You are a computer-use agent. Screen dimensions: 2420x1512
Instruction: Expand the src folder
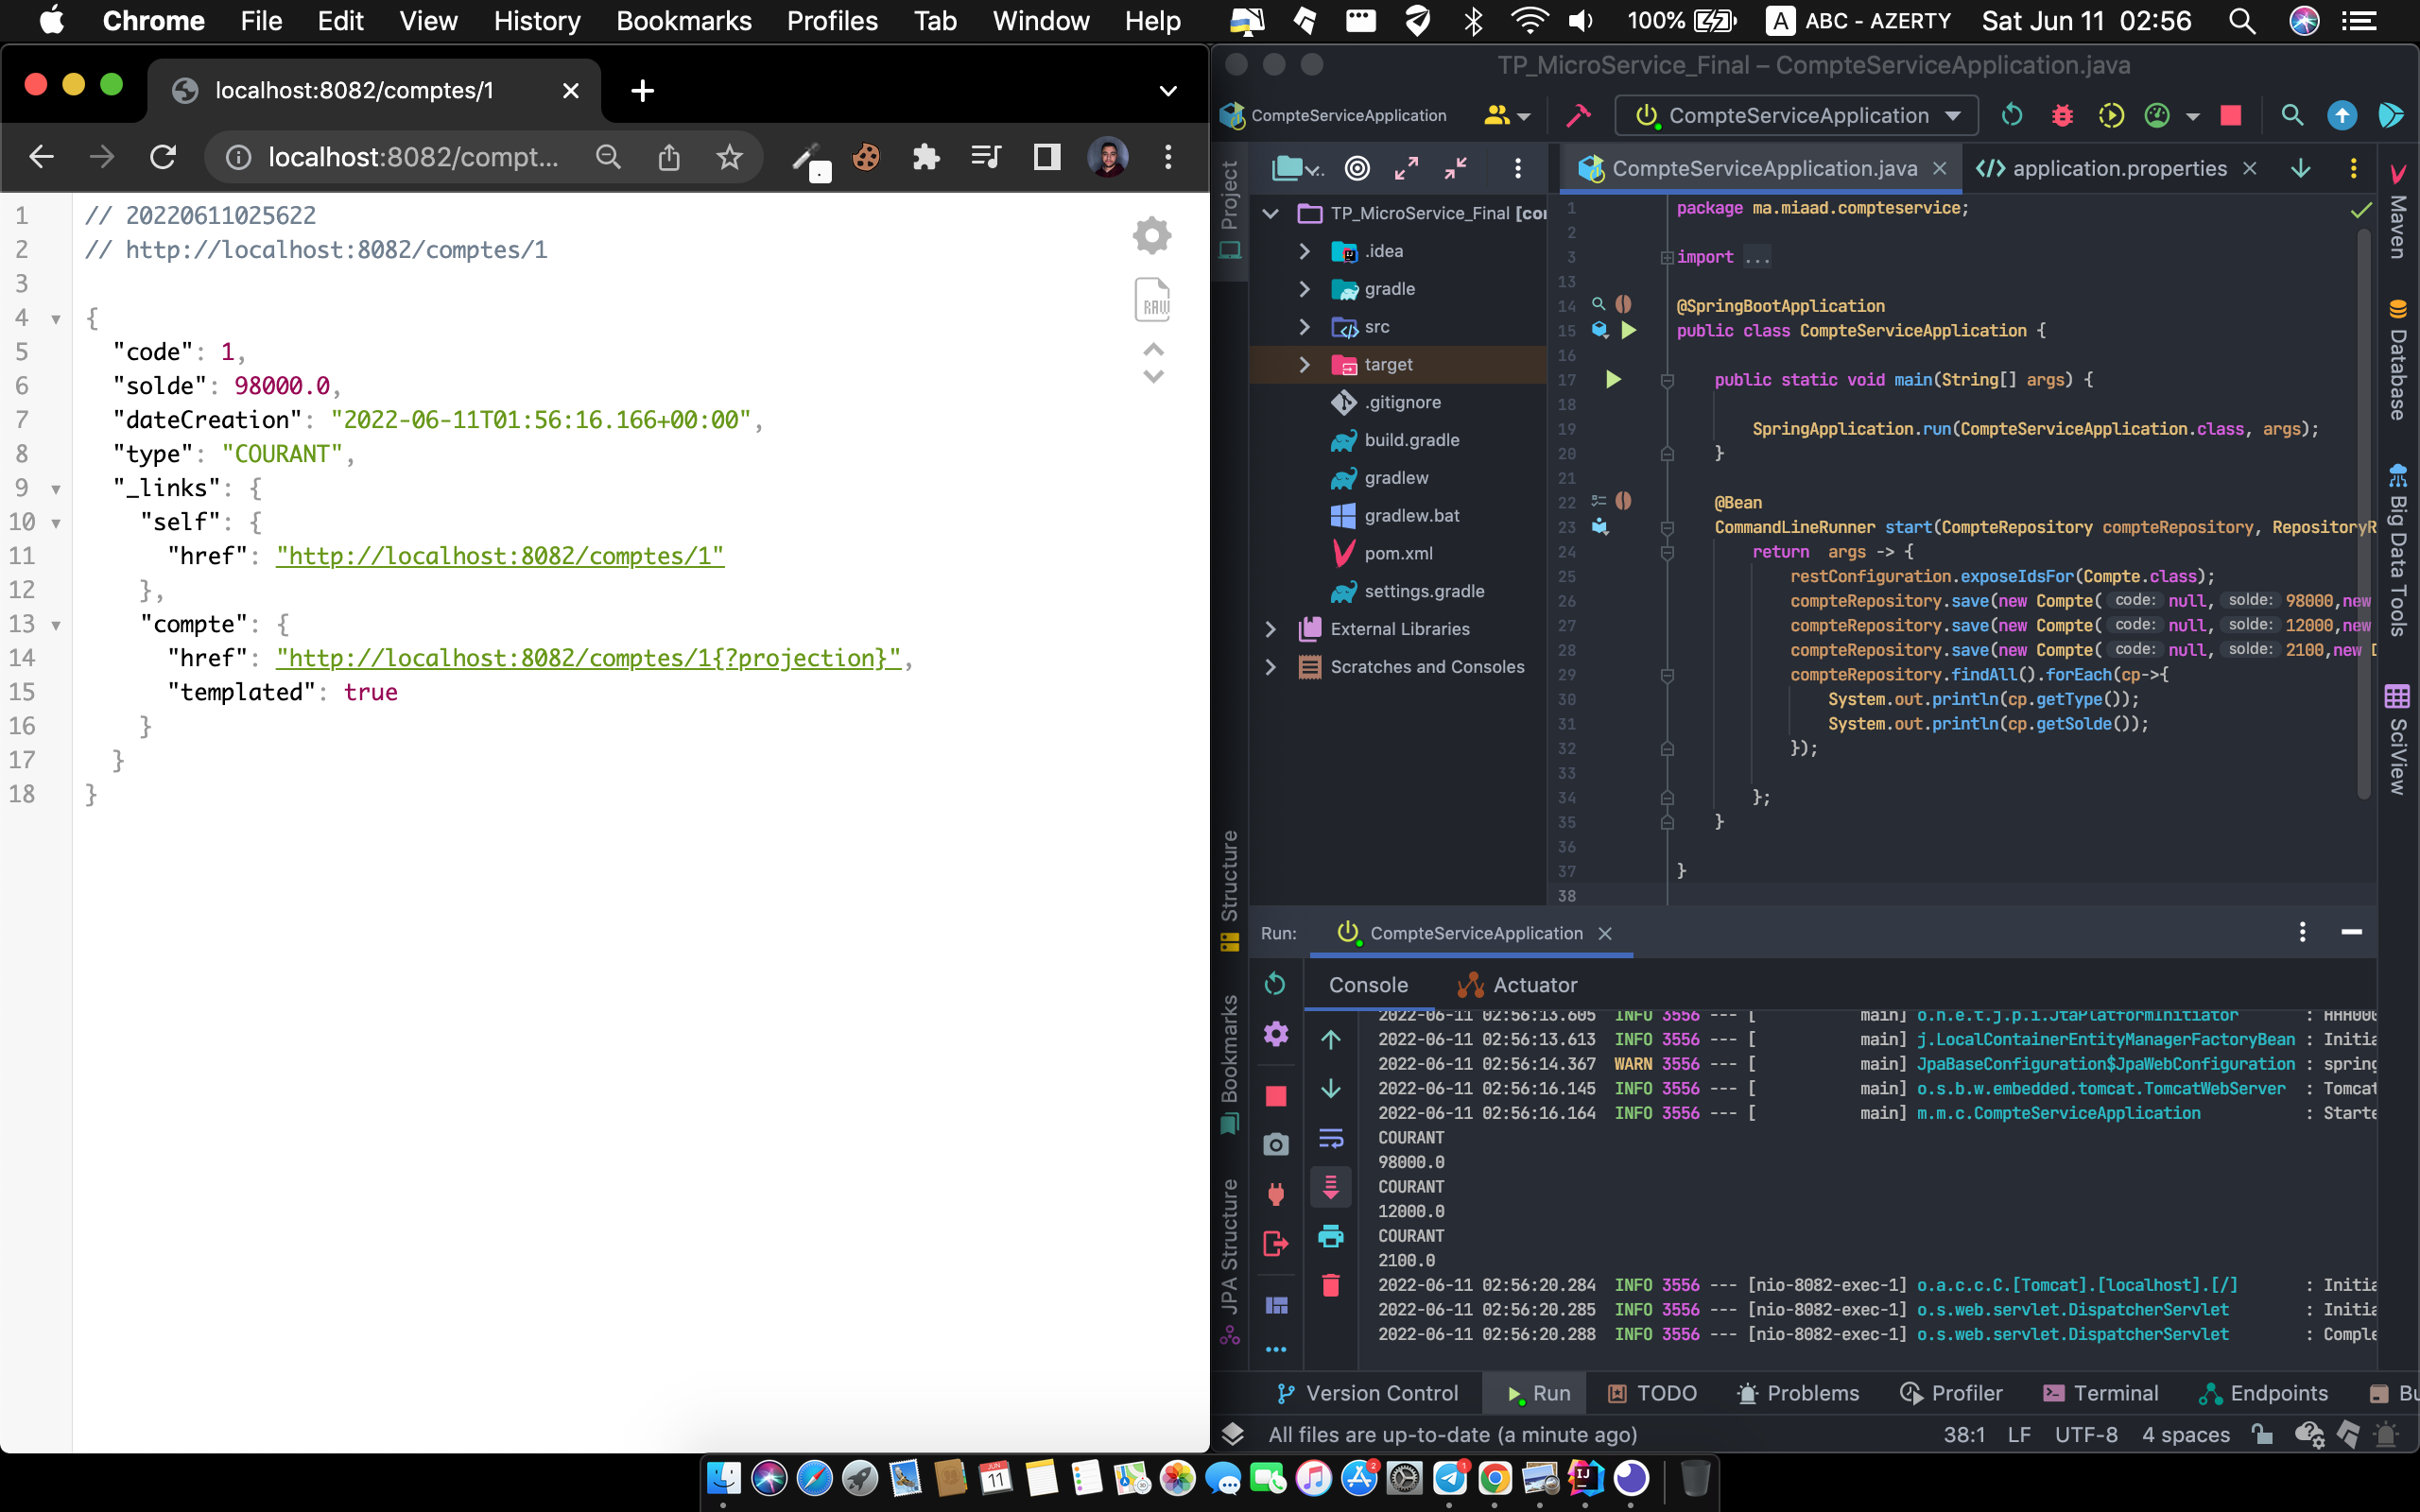1304,327
